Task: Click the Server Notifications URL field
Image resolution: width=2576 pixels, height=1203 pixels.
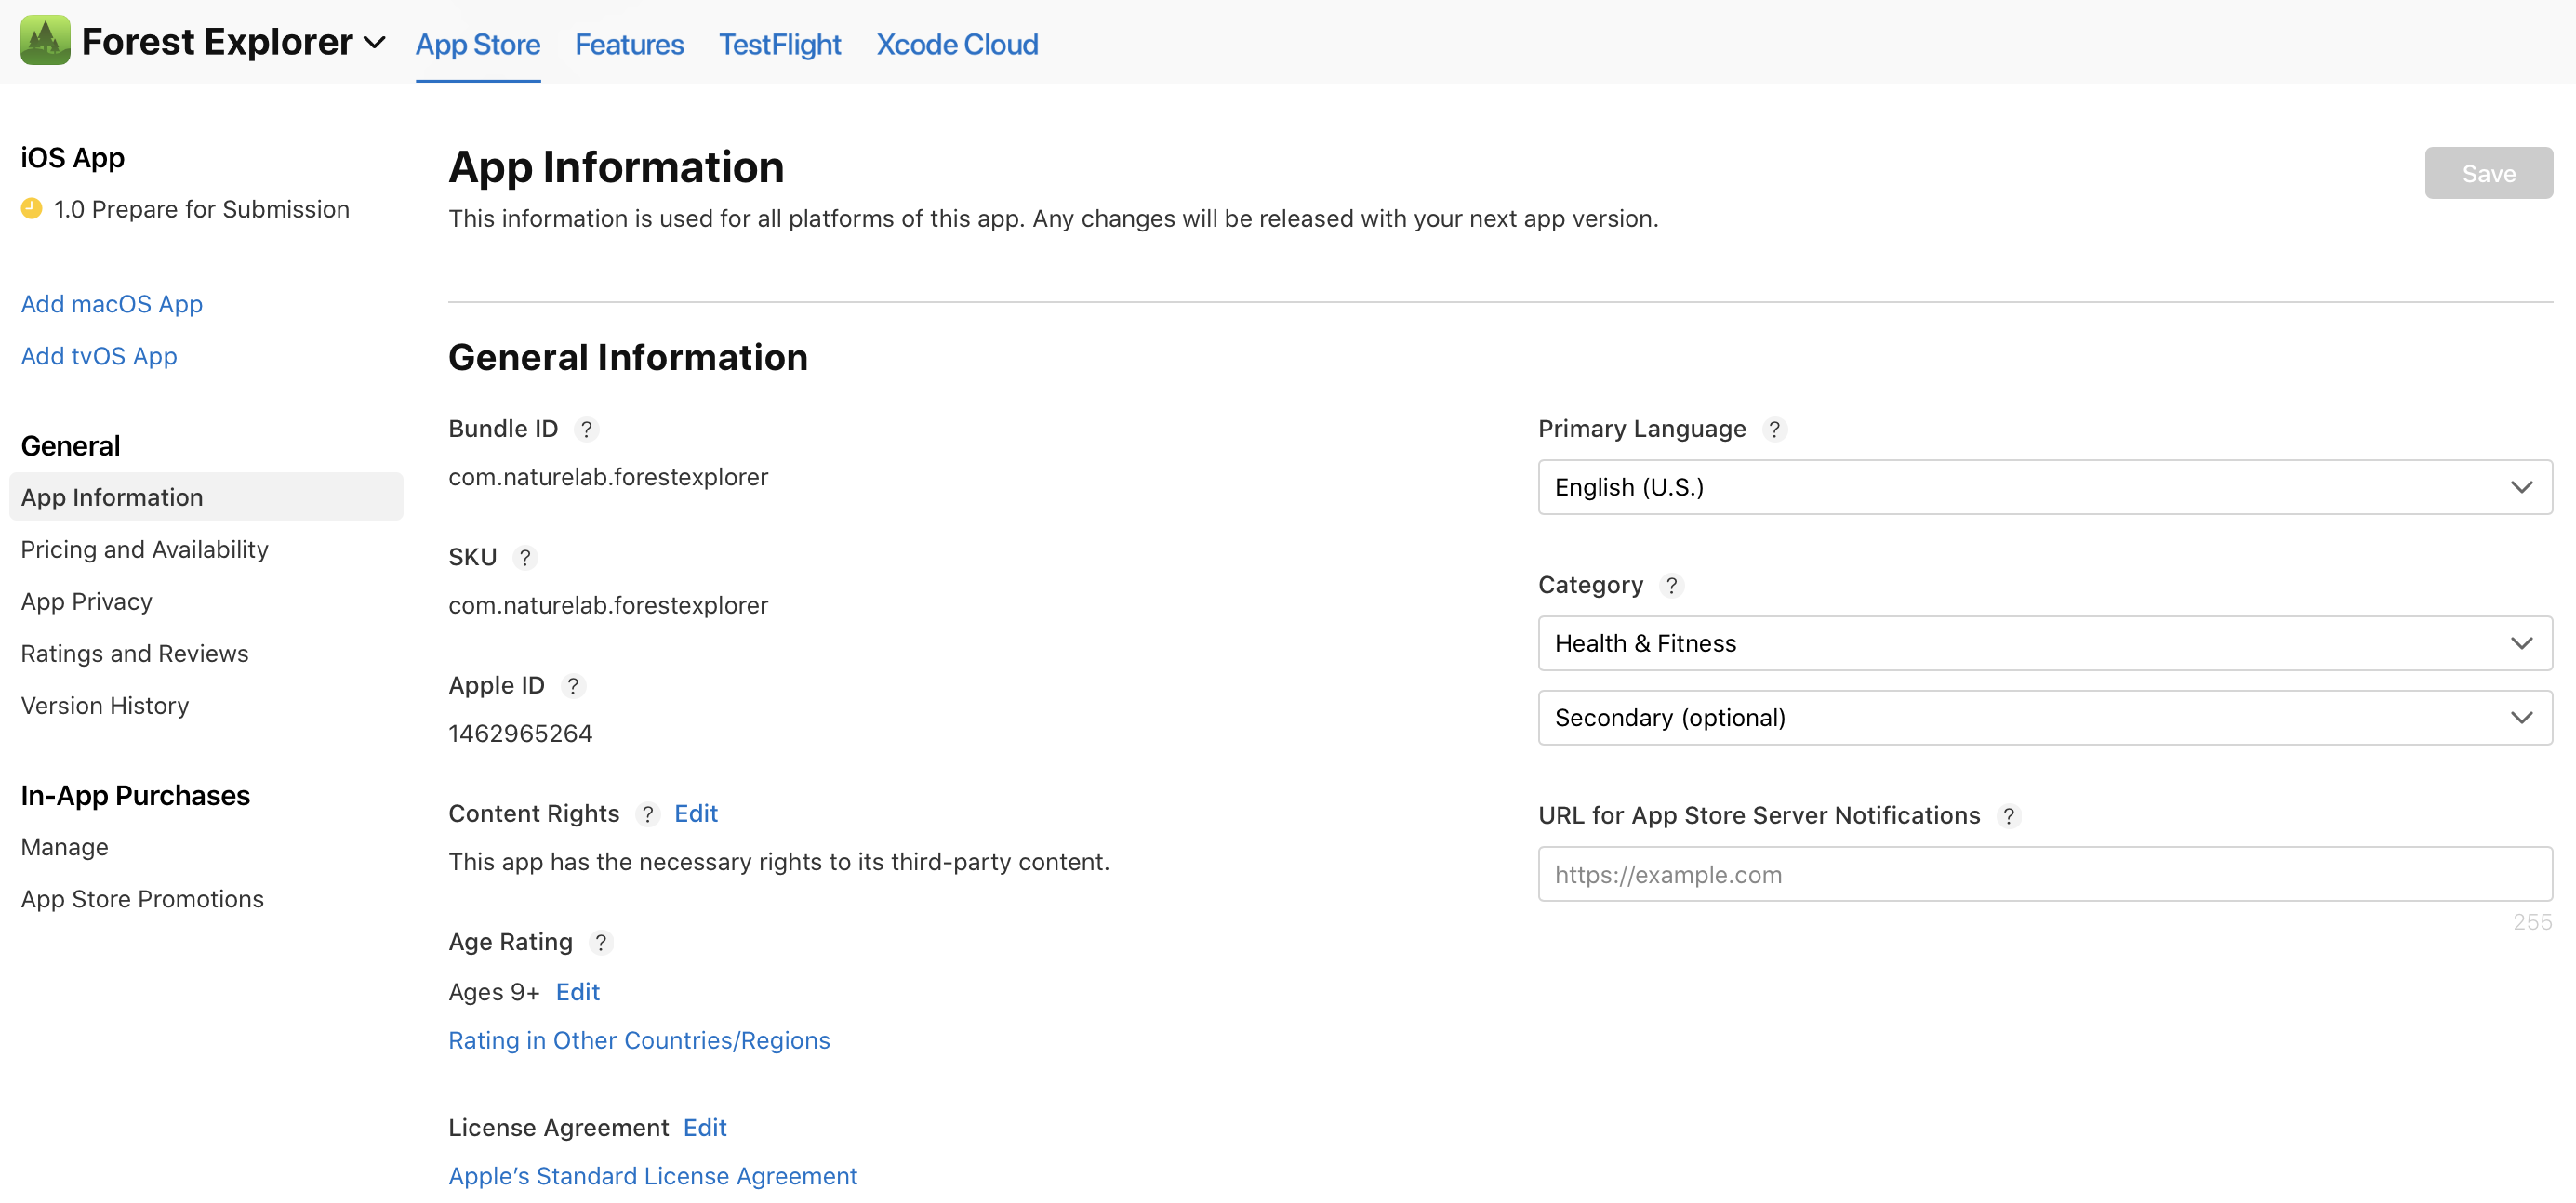Action: point(2044,875)
